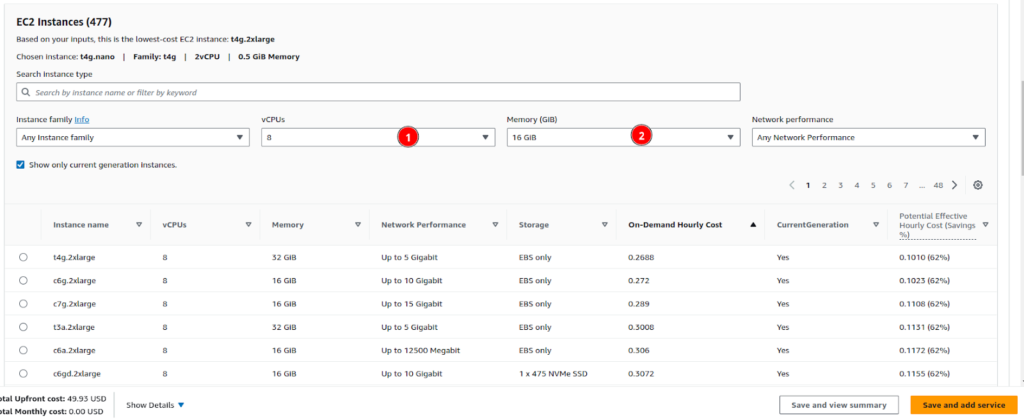The width and height of the screenshot is (1024, 420).
Task: Sort by Storage column arrow
Action: (605, 225)
